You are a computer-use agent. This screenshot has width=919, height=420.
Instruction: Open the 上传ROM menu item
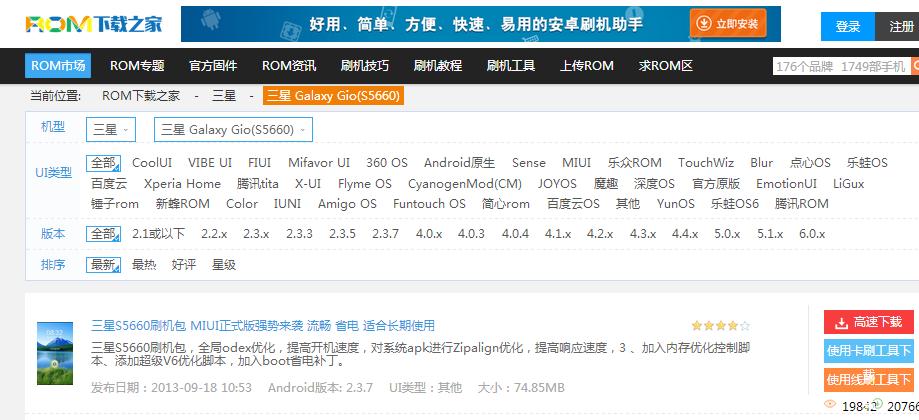tap(587, 66)
